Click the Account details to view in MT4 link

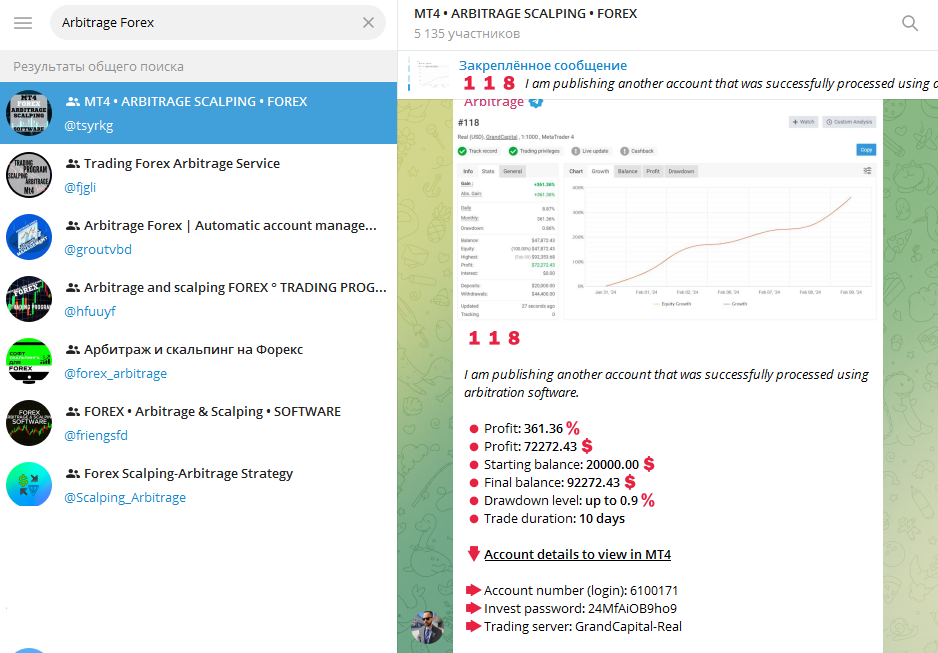point(577,554)
